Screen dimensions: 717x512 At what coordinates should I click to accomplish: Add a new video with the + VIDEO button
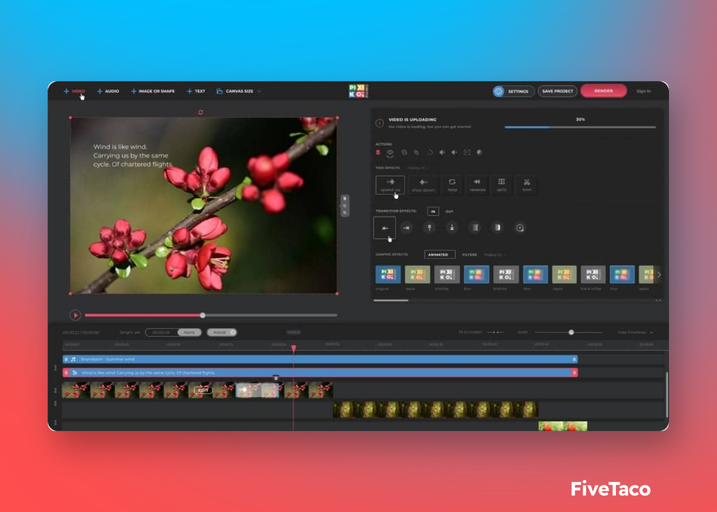pos(75,91)
